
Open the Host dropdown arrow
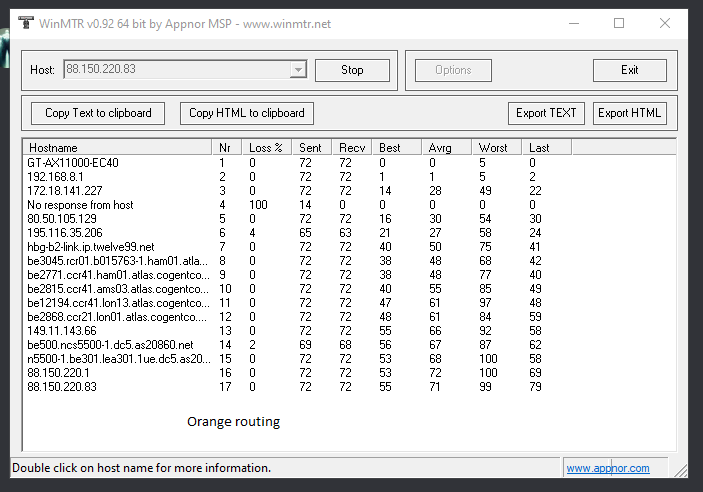pyautogui.click(x=297, y=70)
